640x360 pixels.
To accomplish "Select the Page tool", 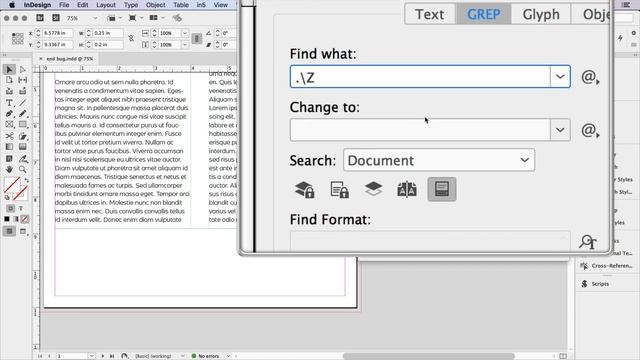I will tap(10, 80).
